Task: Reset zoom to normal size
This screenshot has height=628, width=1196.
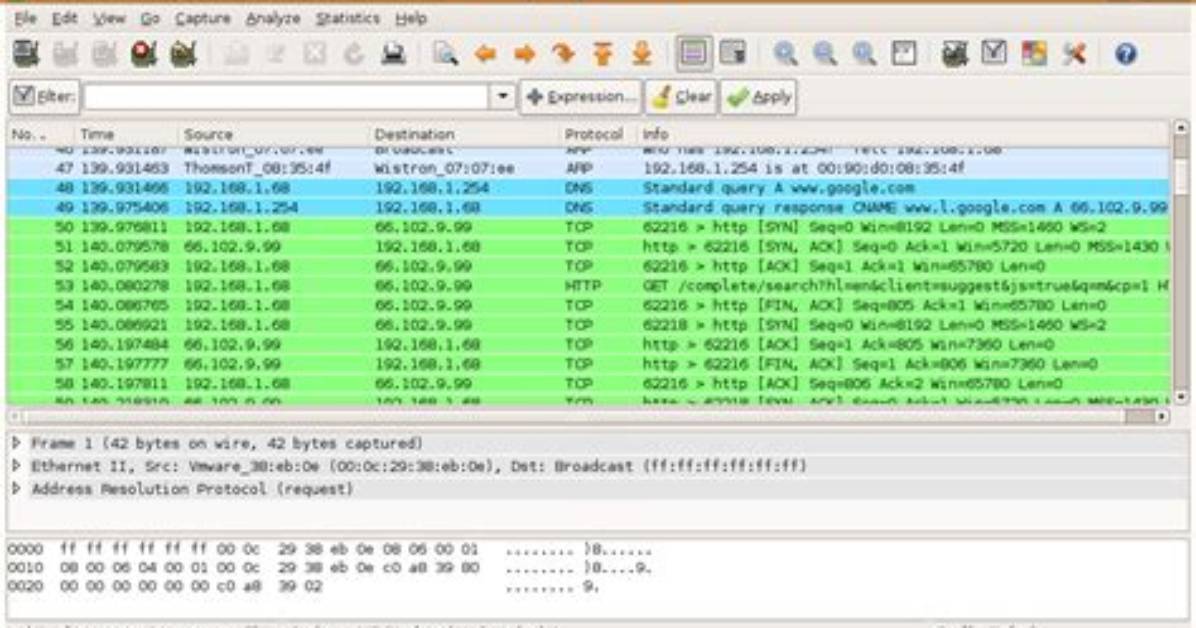Action: click(864, 53)
